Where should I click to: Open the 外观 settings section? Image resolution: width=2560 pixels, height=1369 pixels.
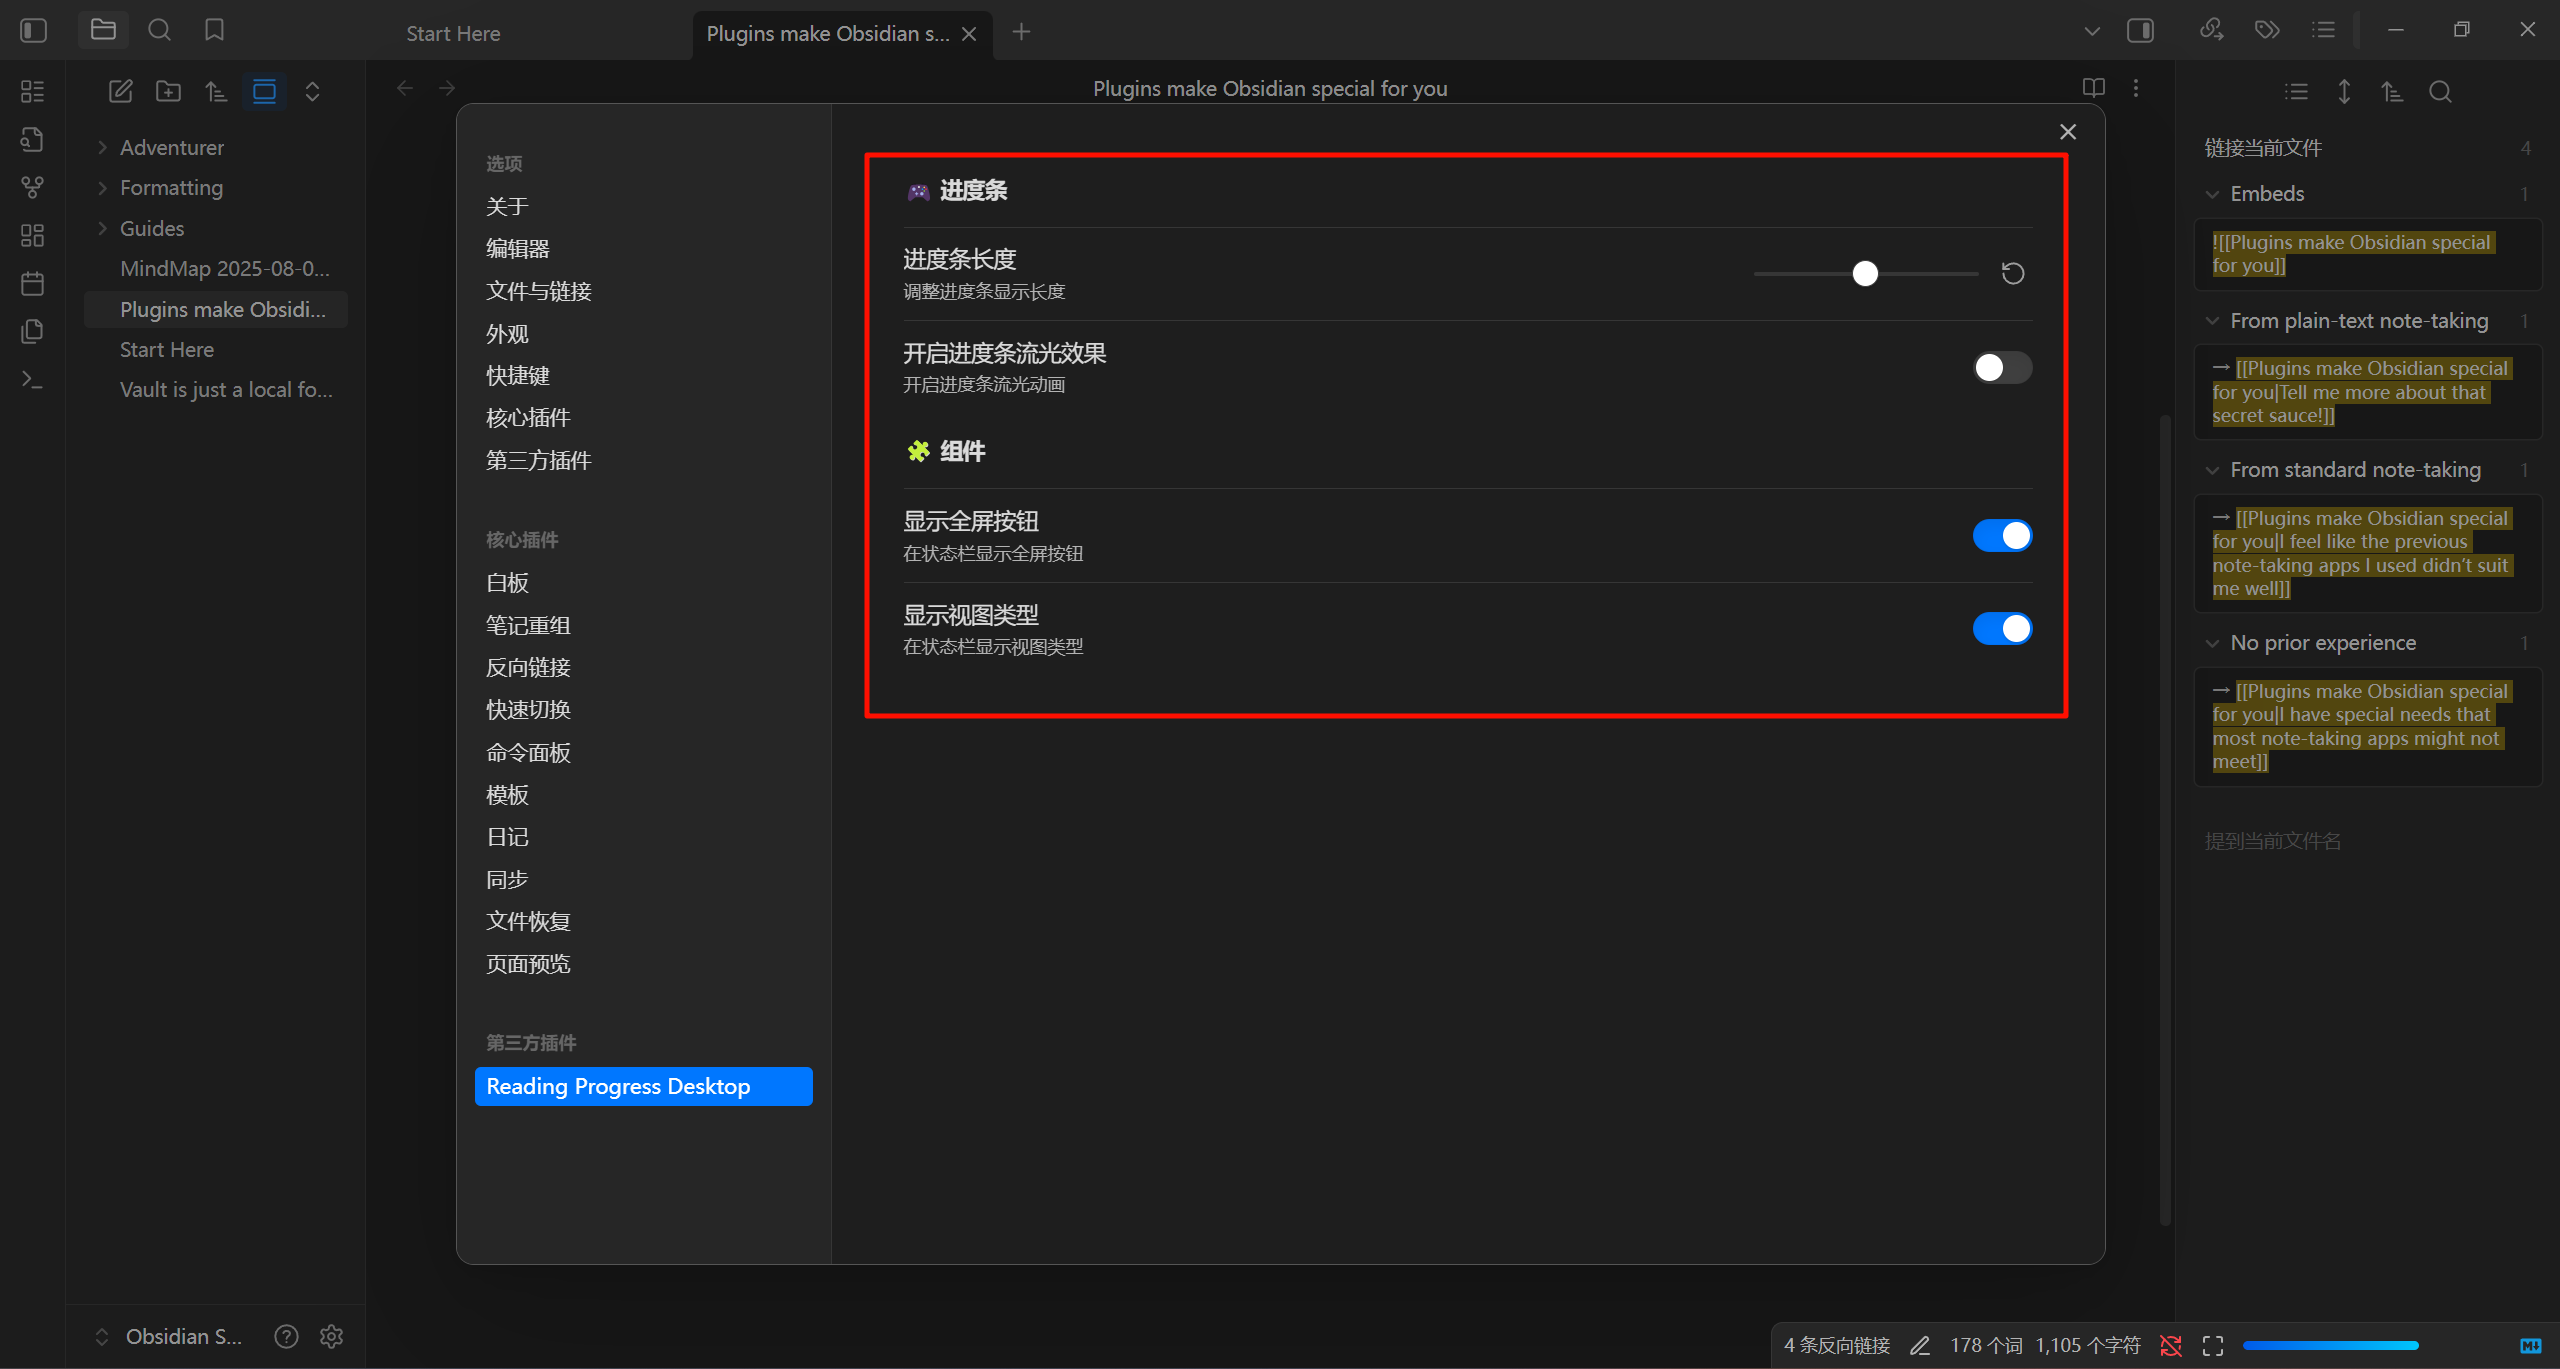[x=507, y=334]
